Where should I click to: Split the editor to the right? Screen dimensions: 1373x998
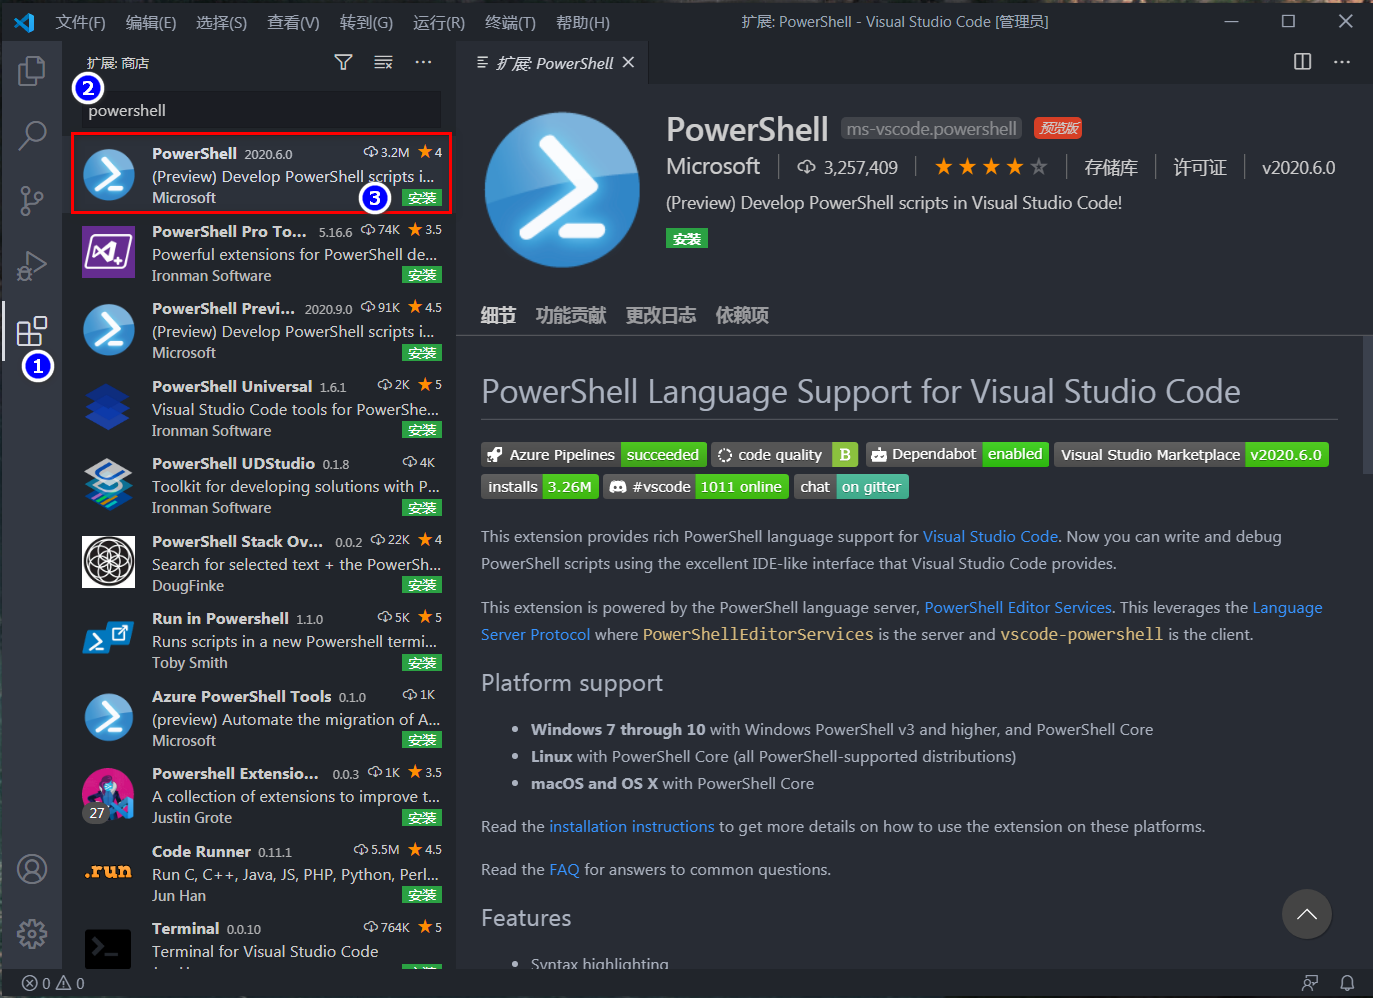click(x=1302, y=62)
